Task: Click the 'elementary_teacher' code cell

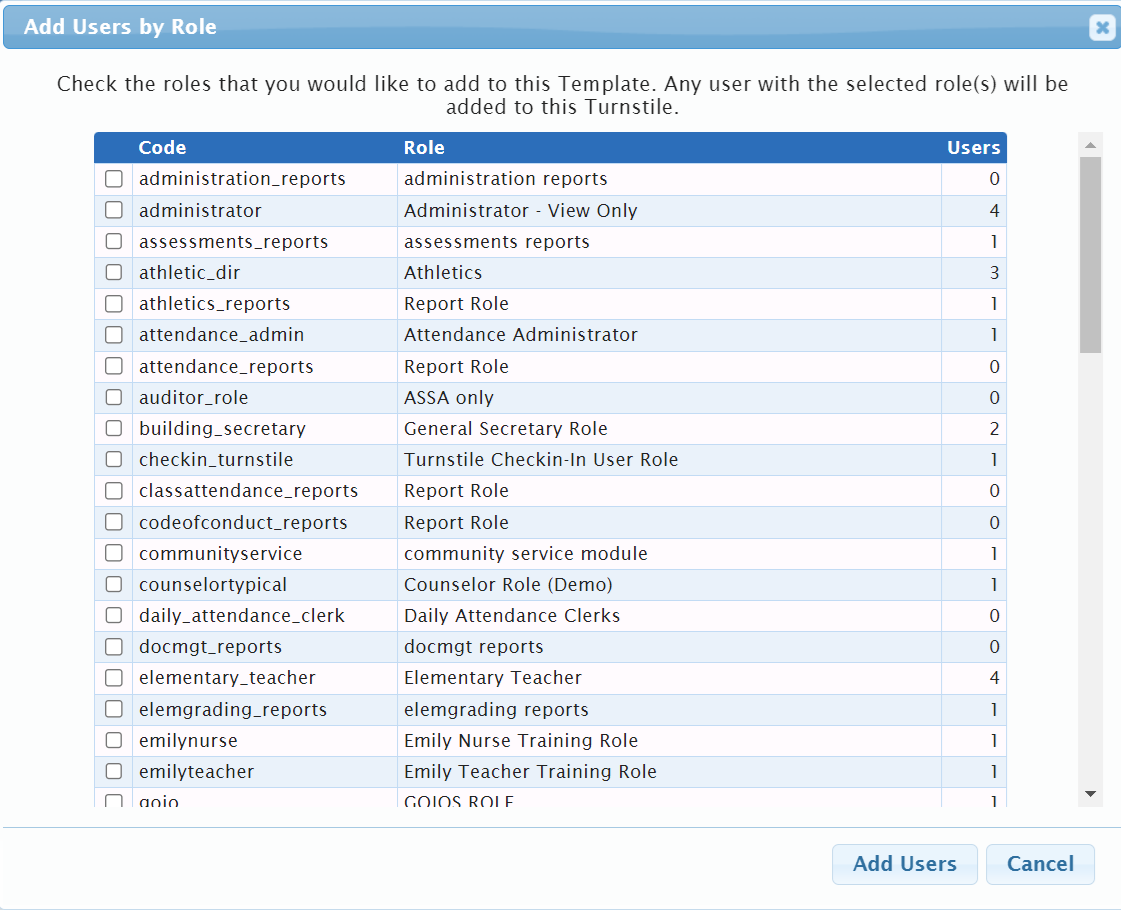Action: [x=265, y=678]
